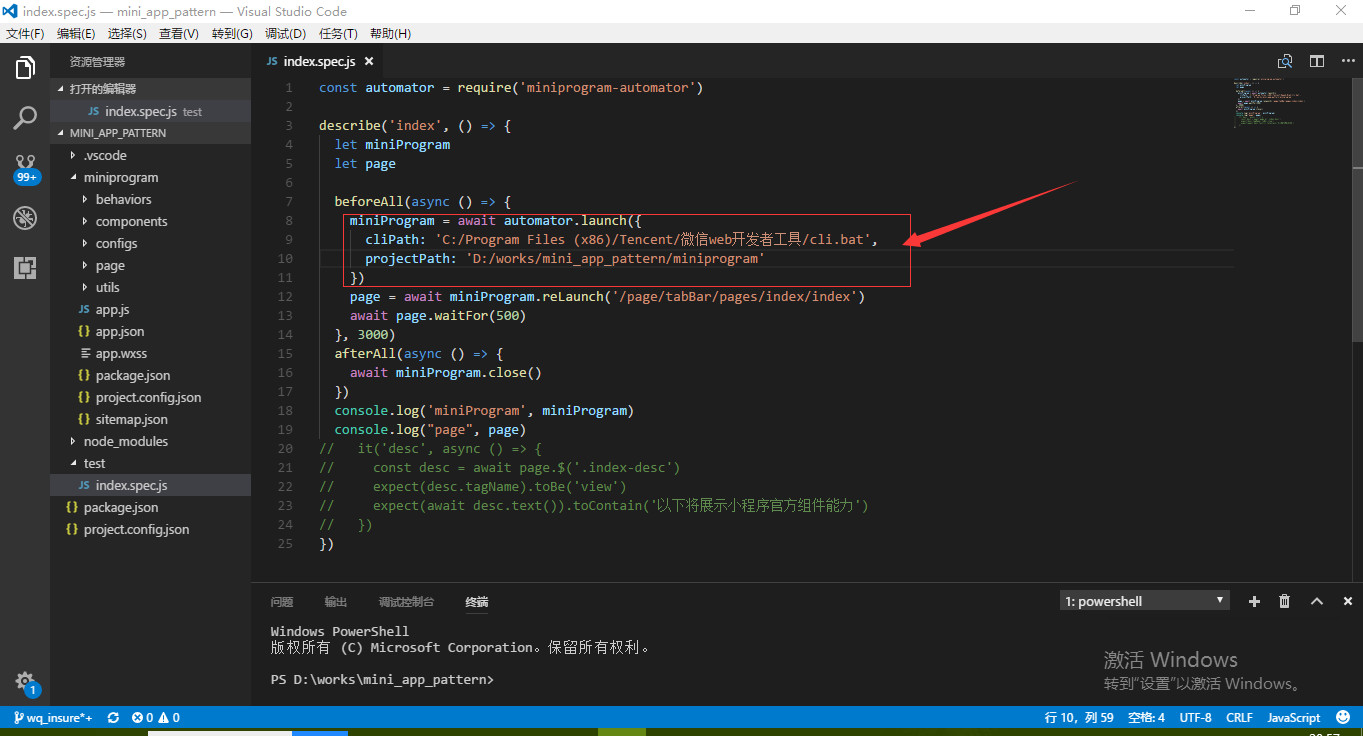This screenshot has width=1363, height=736.
Task: Open app.json in the file tree
Action: (150, 331)
